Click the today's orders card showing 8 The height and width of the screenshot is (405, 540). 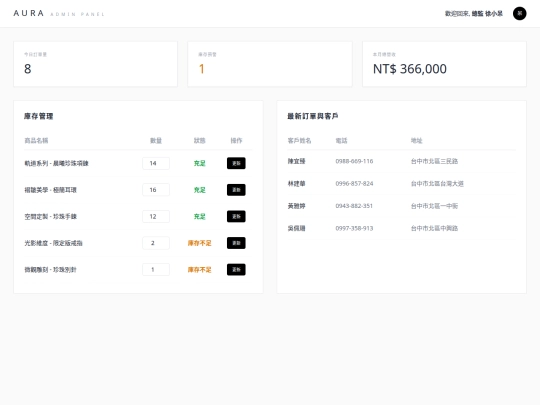click(95, 64)
